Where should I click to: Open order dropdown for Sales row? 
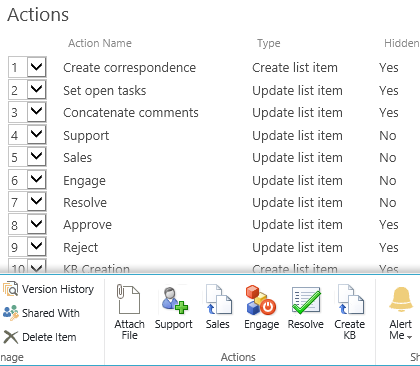(36, 157)
